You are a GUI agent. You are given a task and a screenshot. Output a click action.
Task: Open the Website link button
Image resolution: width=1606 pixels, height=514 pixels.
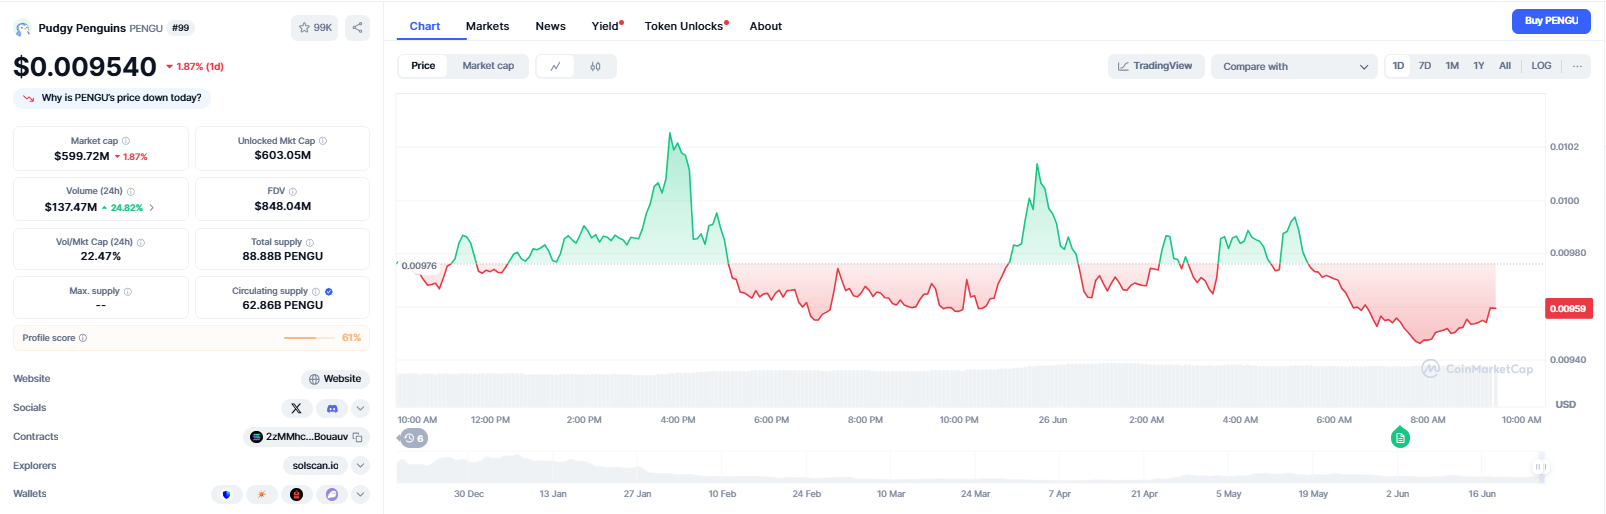coord(335,379)
